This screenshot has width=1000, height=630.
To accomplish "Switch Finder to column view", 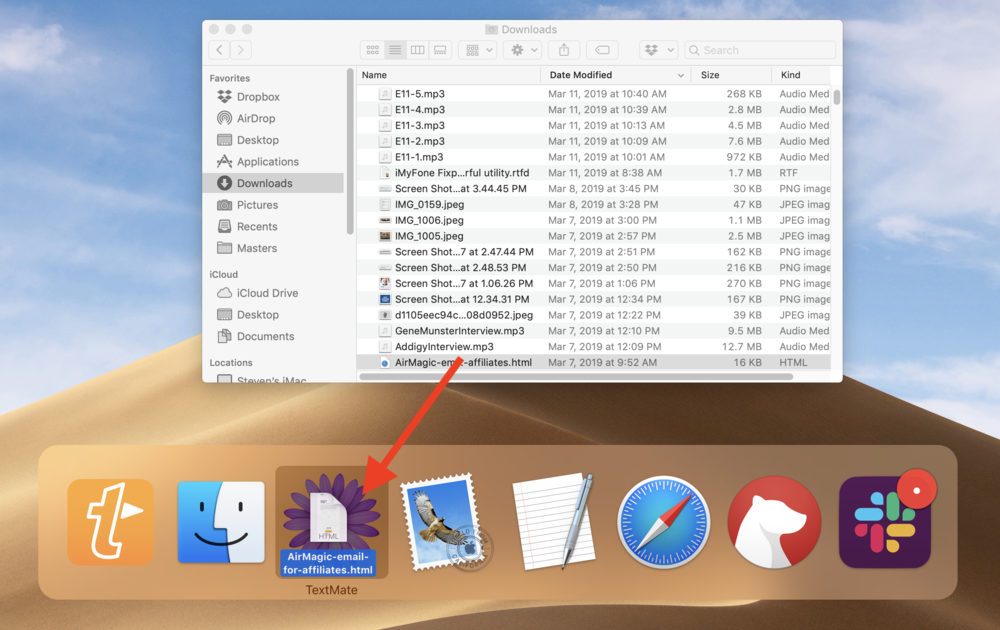I will (417, 50).
